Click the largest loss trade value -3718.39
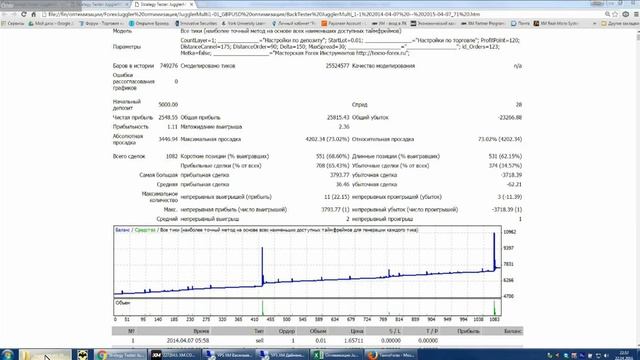The image size is (640, 360). (x=511, y=175)
